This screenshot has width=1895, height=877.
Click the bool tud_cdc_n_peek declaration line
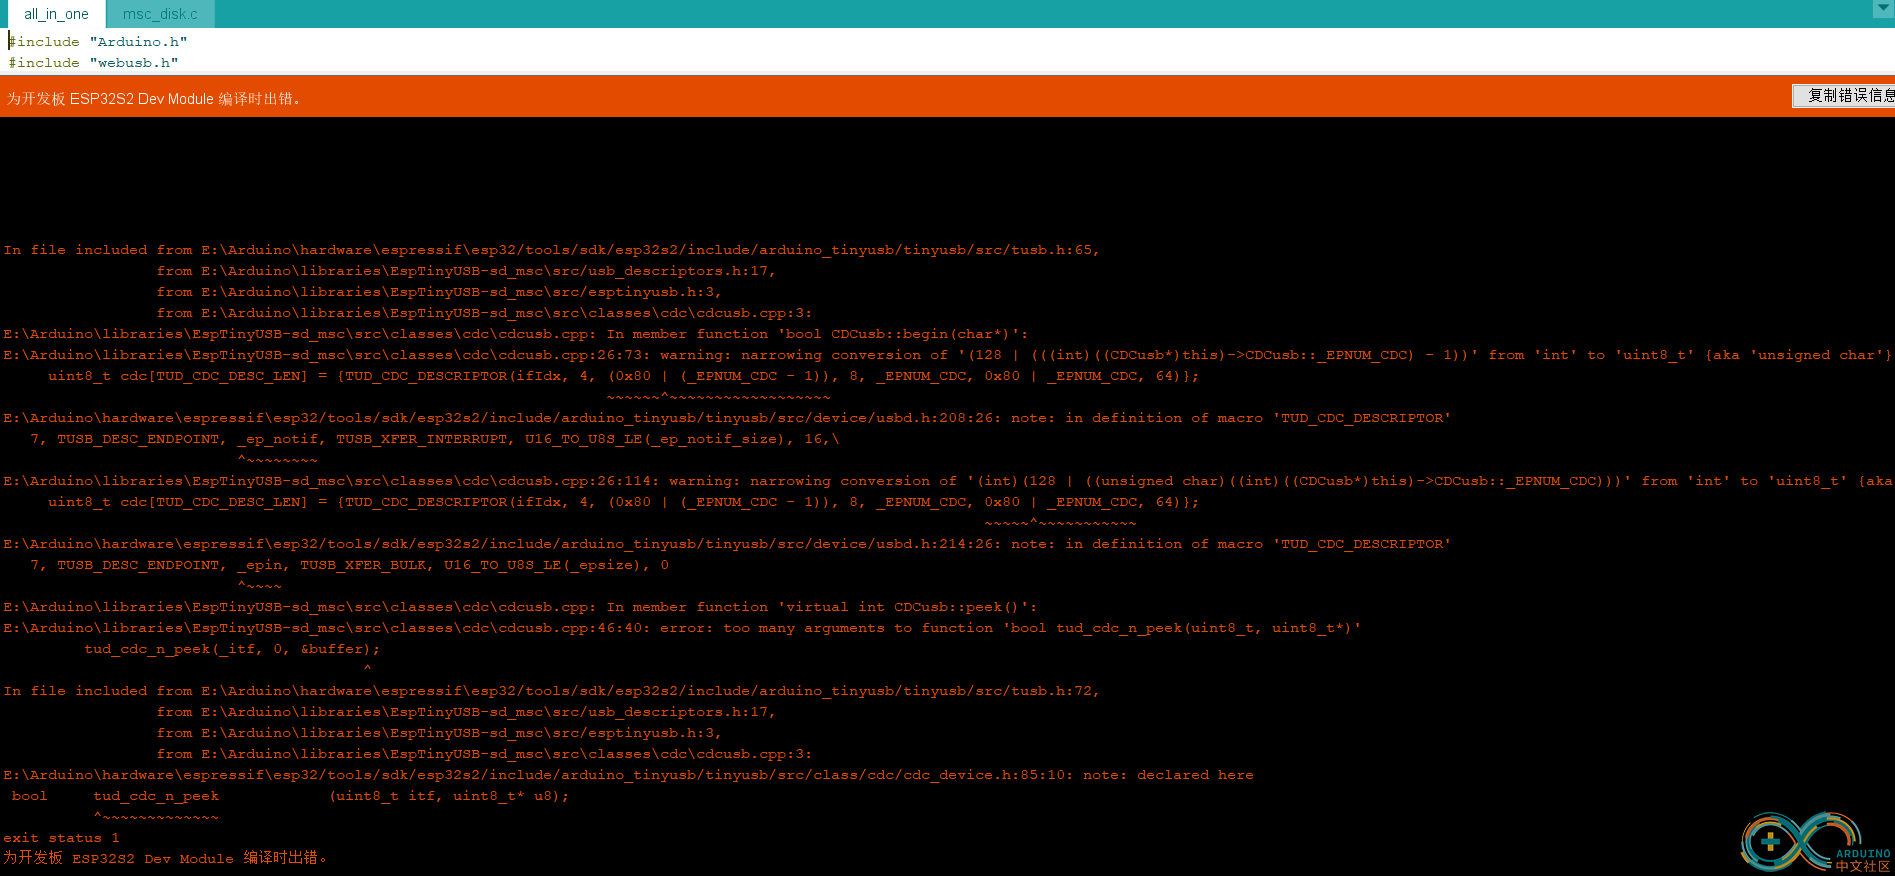(290, 796)
